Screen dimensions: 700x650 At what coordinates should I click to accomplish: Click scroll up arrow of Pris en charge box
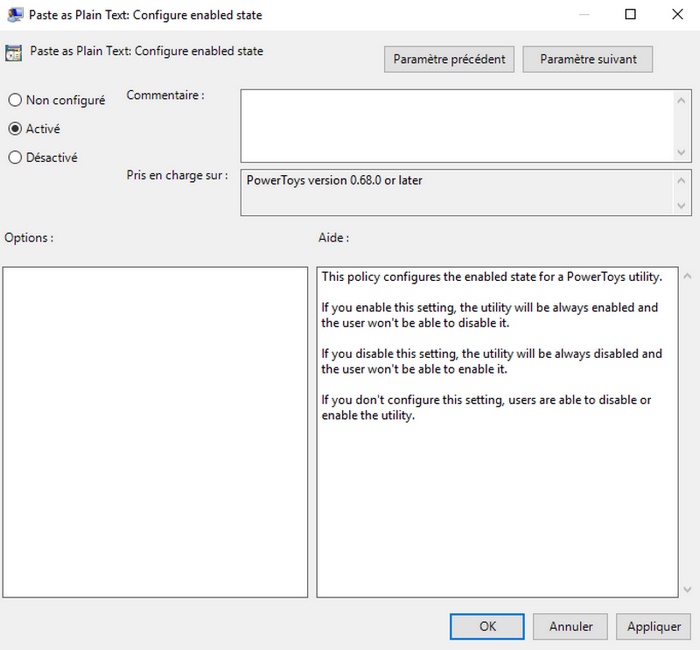click(x=683, y=180)
